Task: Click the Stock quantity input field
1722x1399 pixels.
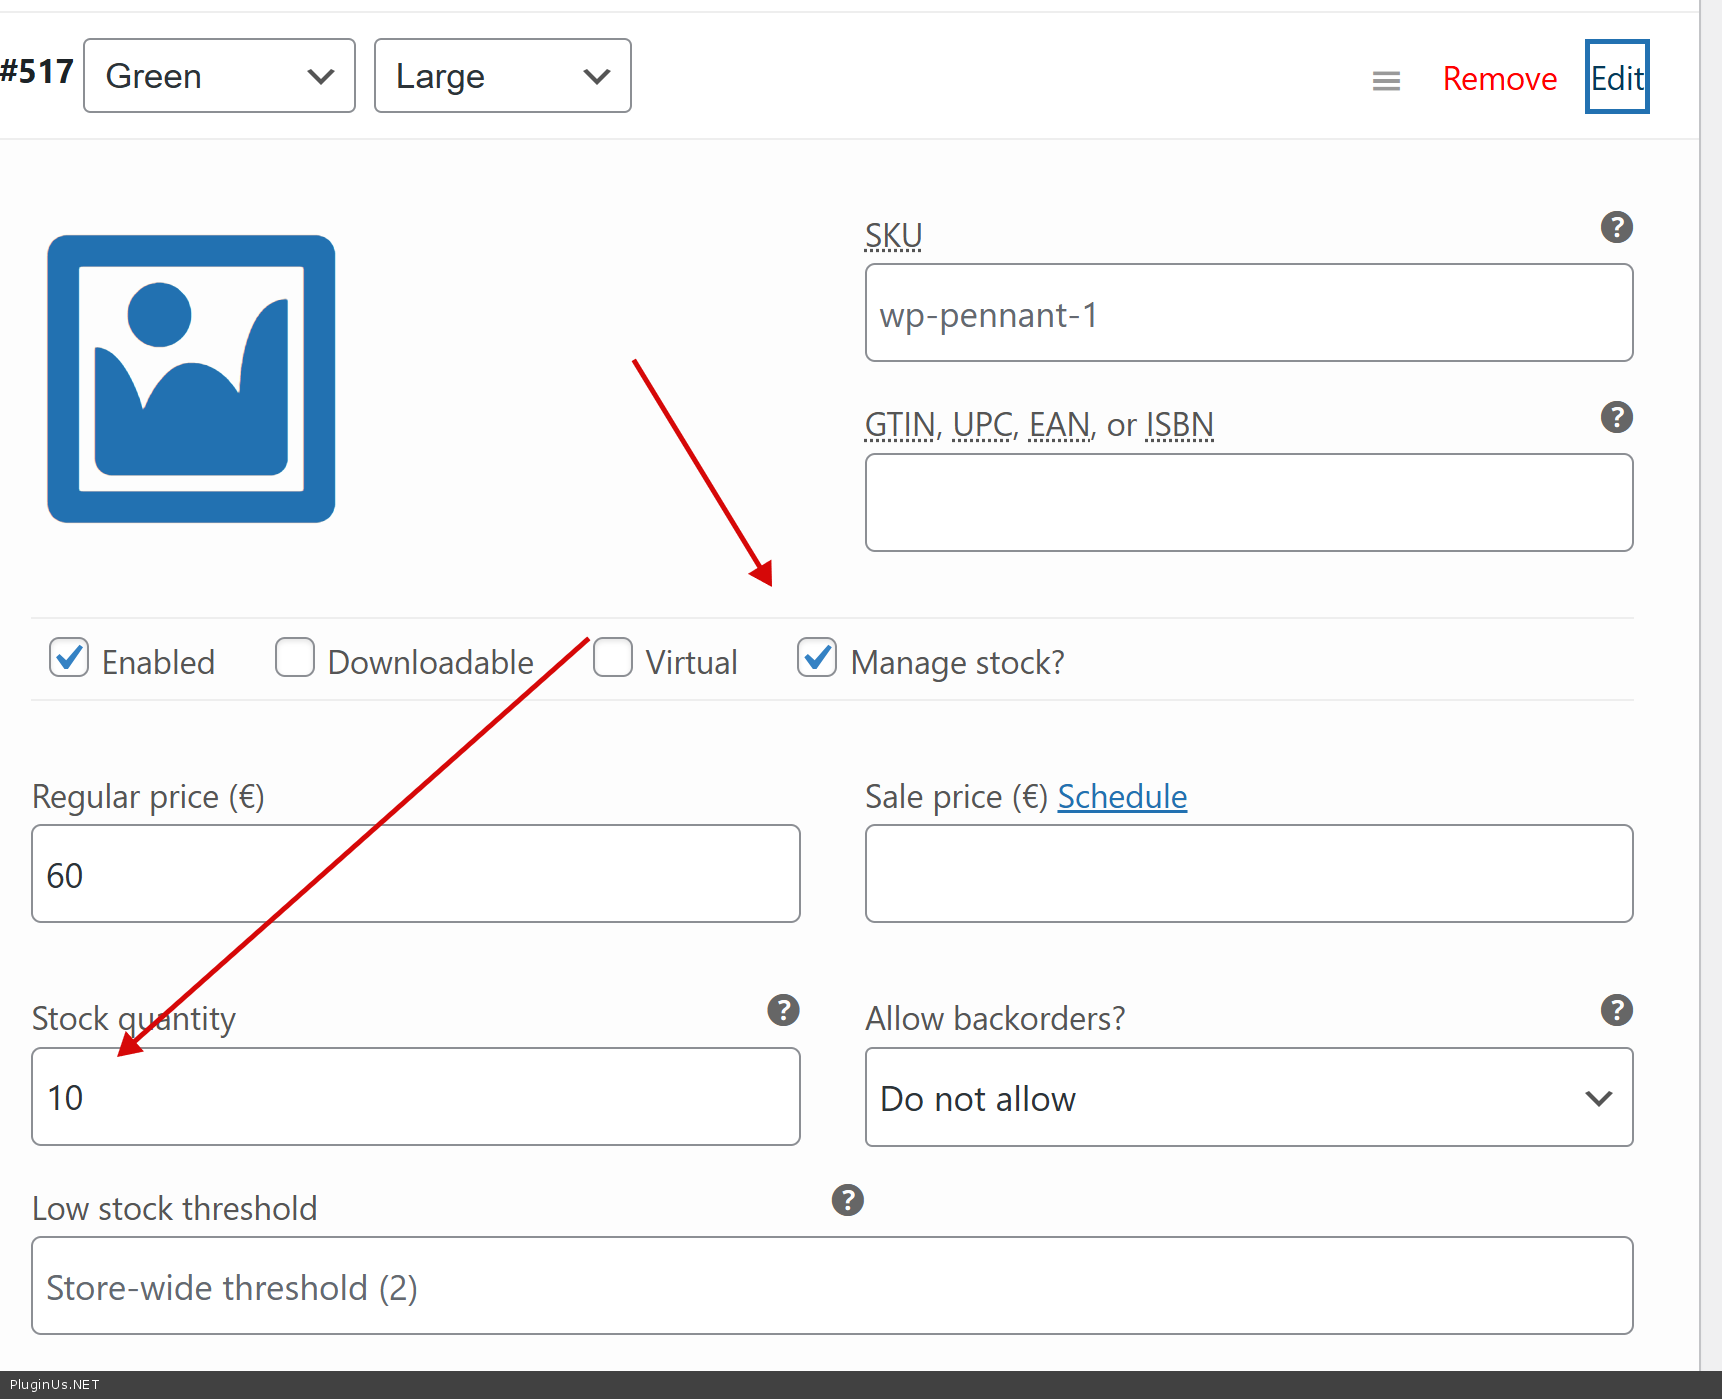Action: tap(415, 1097)
